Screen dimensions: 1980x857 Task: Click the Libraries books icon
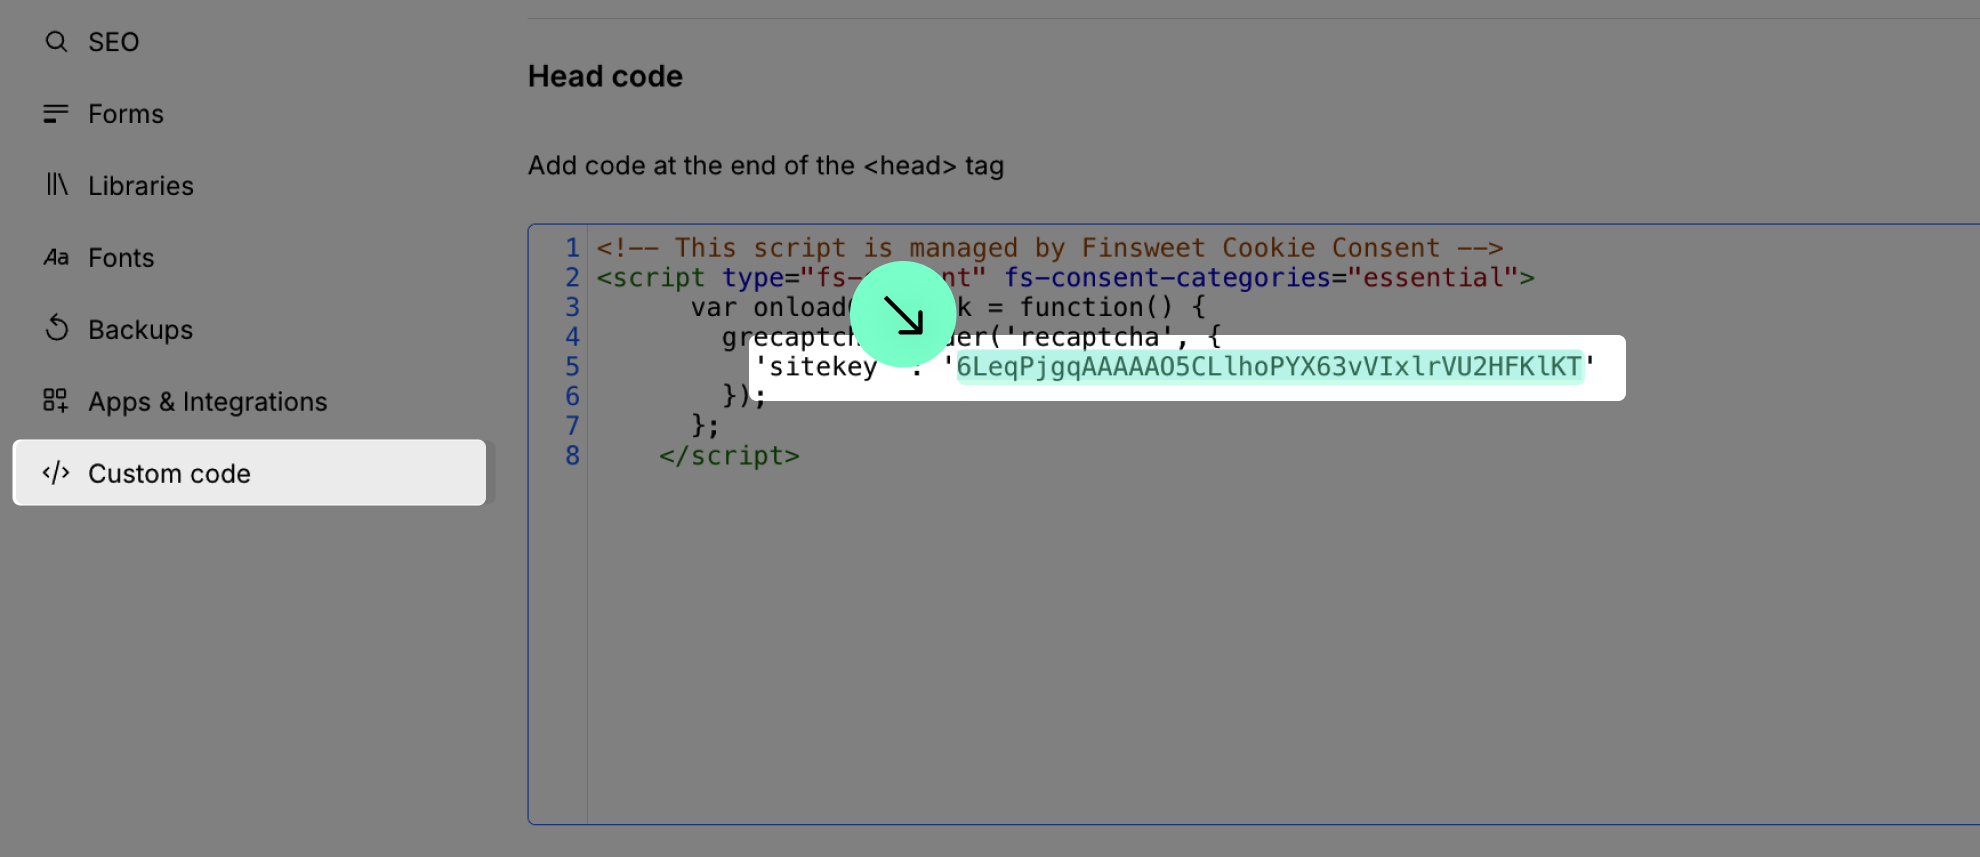click(57, 185)
